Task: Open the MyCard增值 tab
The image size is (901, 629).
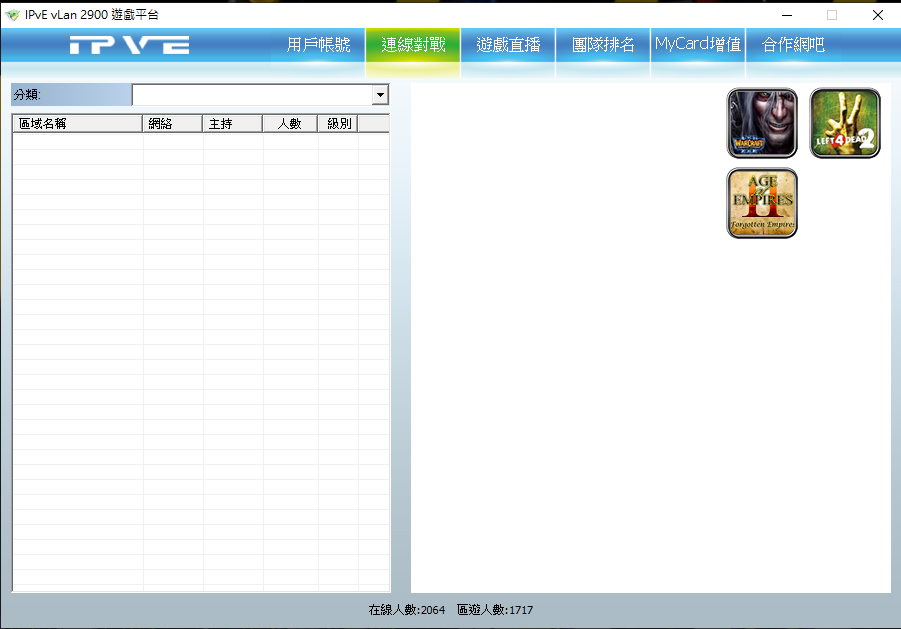Action: click(x=698, y=45)
